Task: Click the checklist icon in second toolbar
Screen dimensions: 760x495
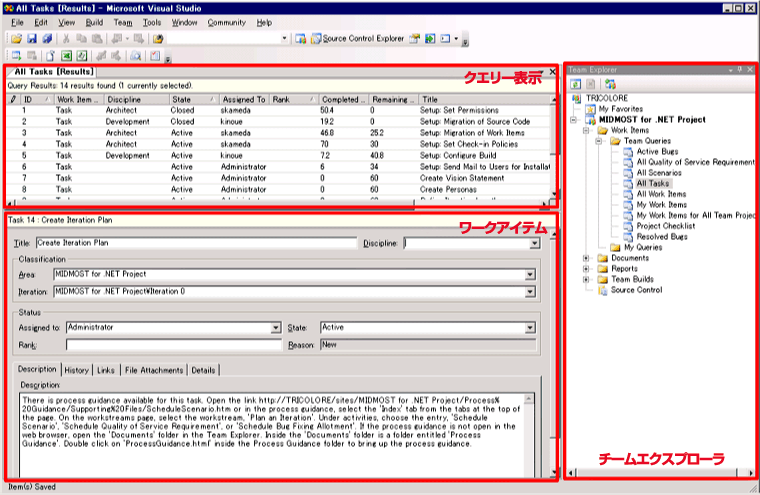Action: pos(155,56)
